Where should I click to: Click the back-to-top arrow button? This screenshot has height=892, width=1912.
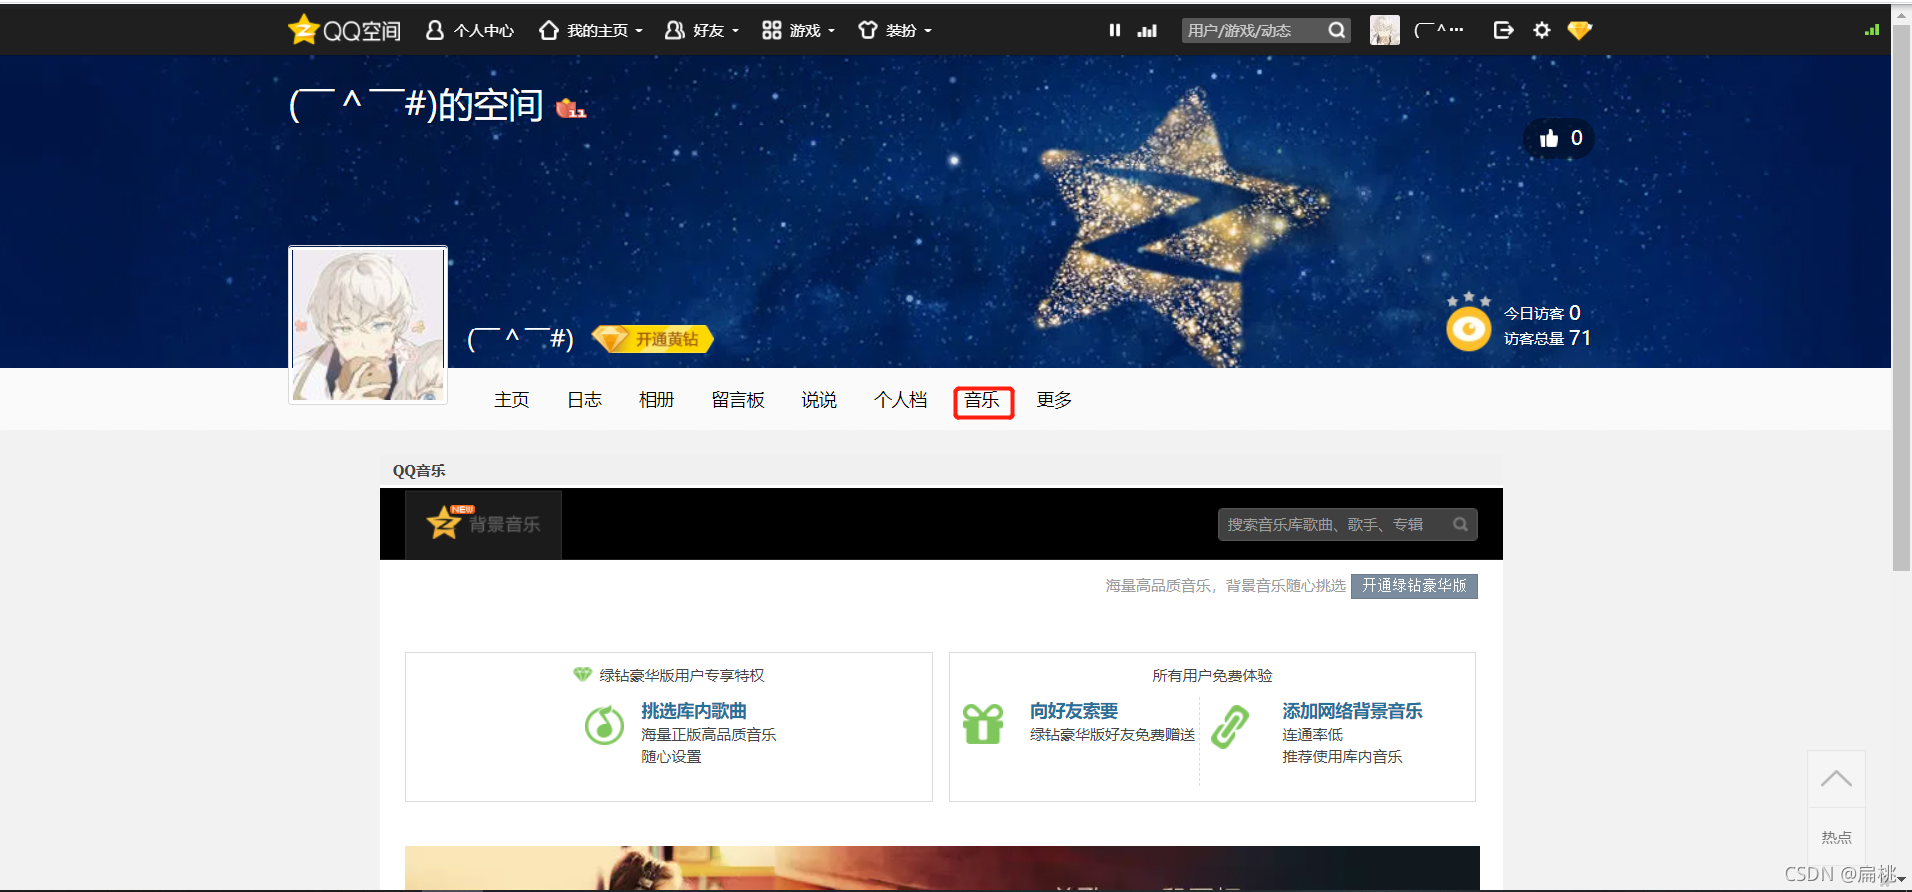[1836, 779]
